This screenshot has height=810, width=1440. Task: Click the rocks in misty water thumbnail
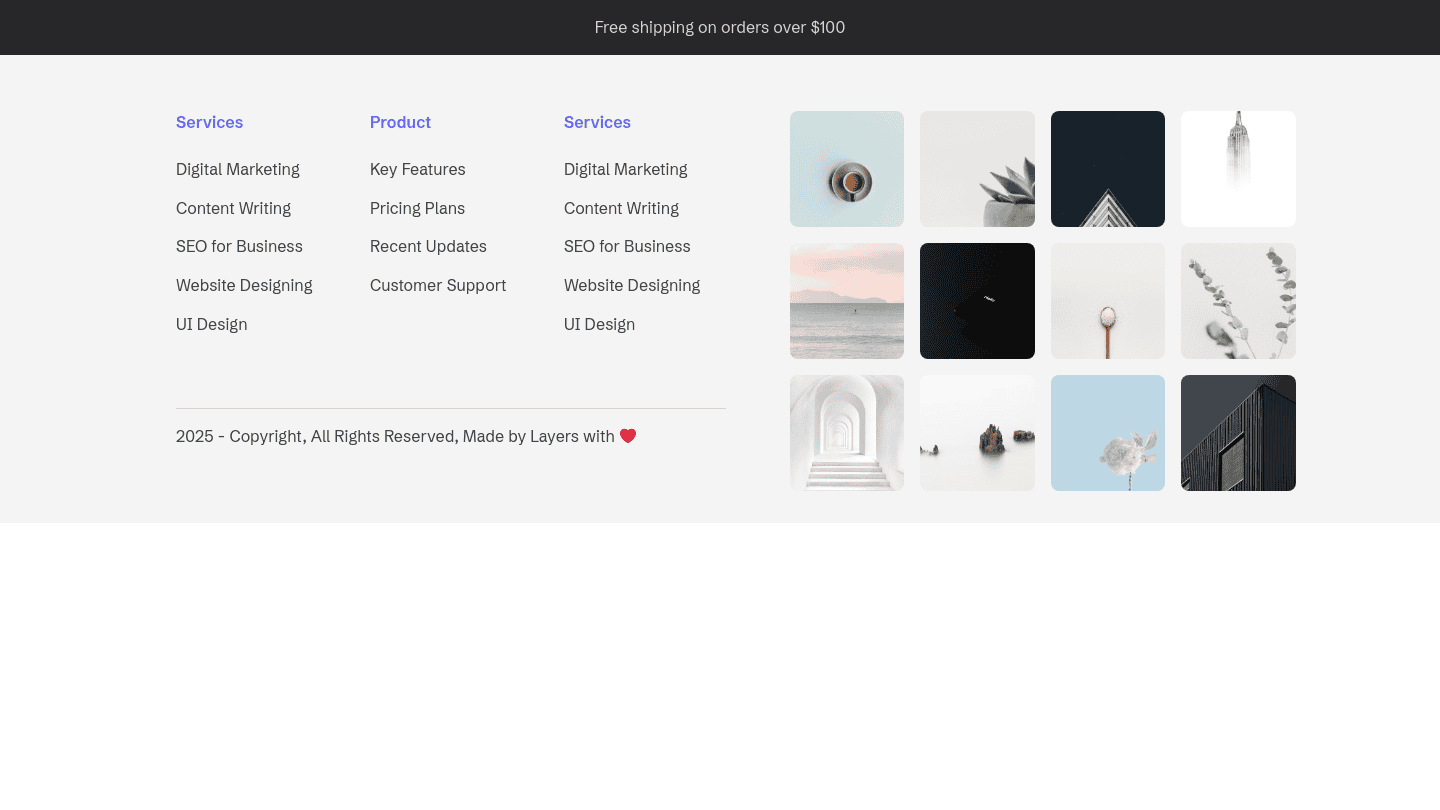pos(977,433)
